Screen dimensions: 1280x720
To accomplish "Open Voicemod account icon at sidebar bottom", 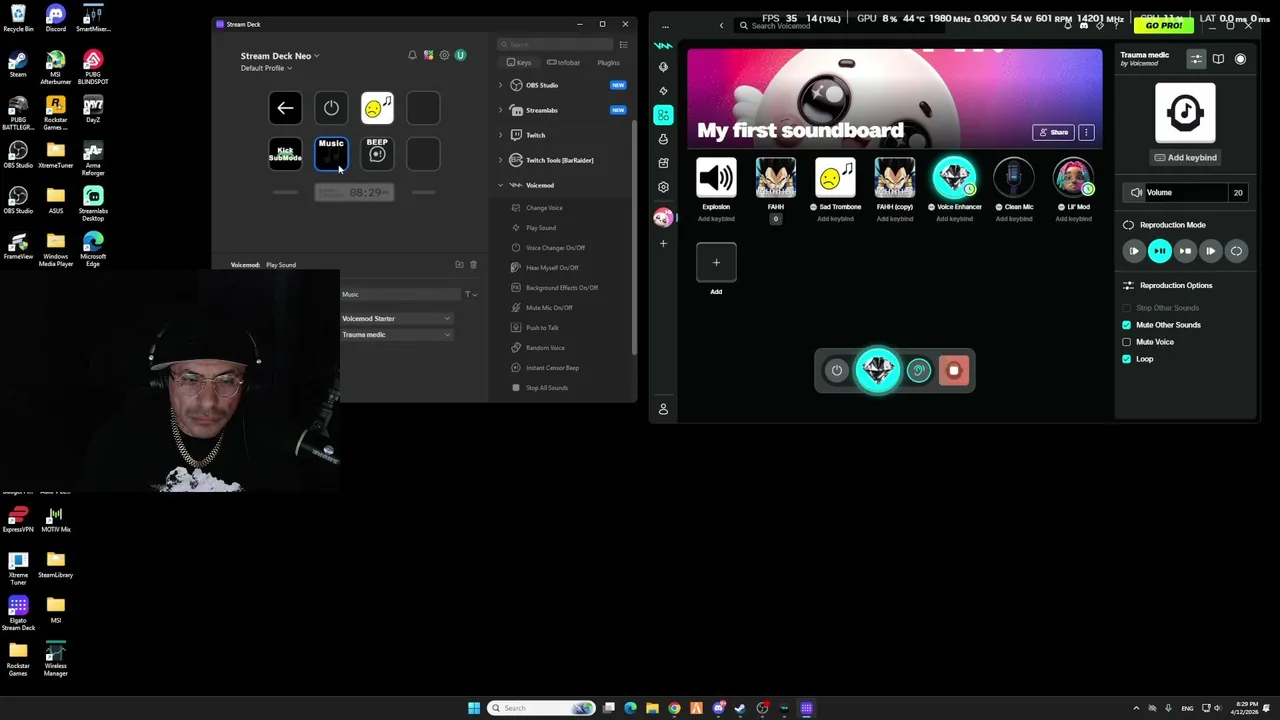I will (663, 409).
